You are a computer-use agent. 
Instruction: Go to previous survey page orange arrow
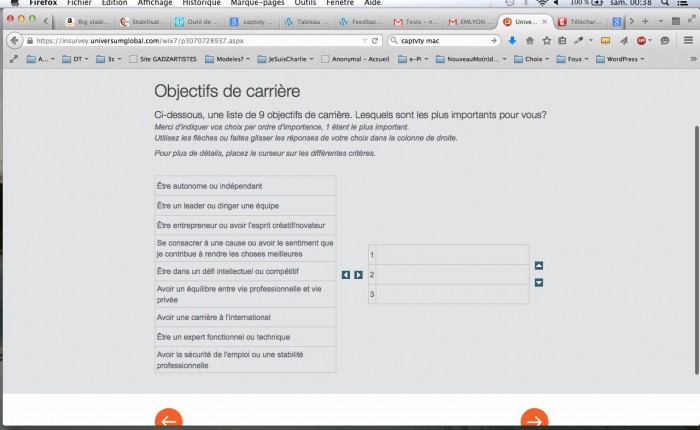tap(168, 418)
